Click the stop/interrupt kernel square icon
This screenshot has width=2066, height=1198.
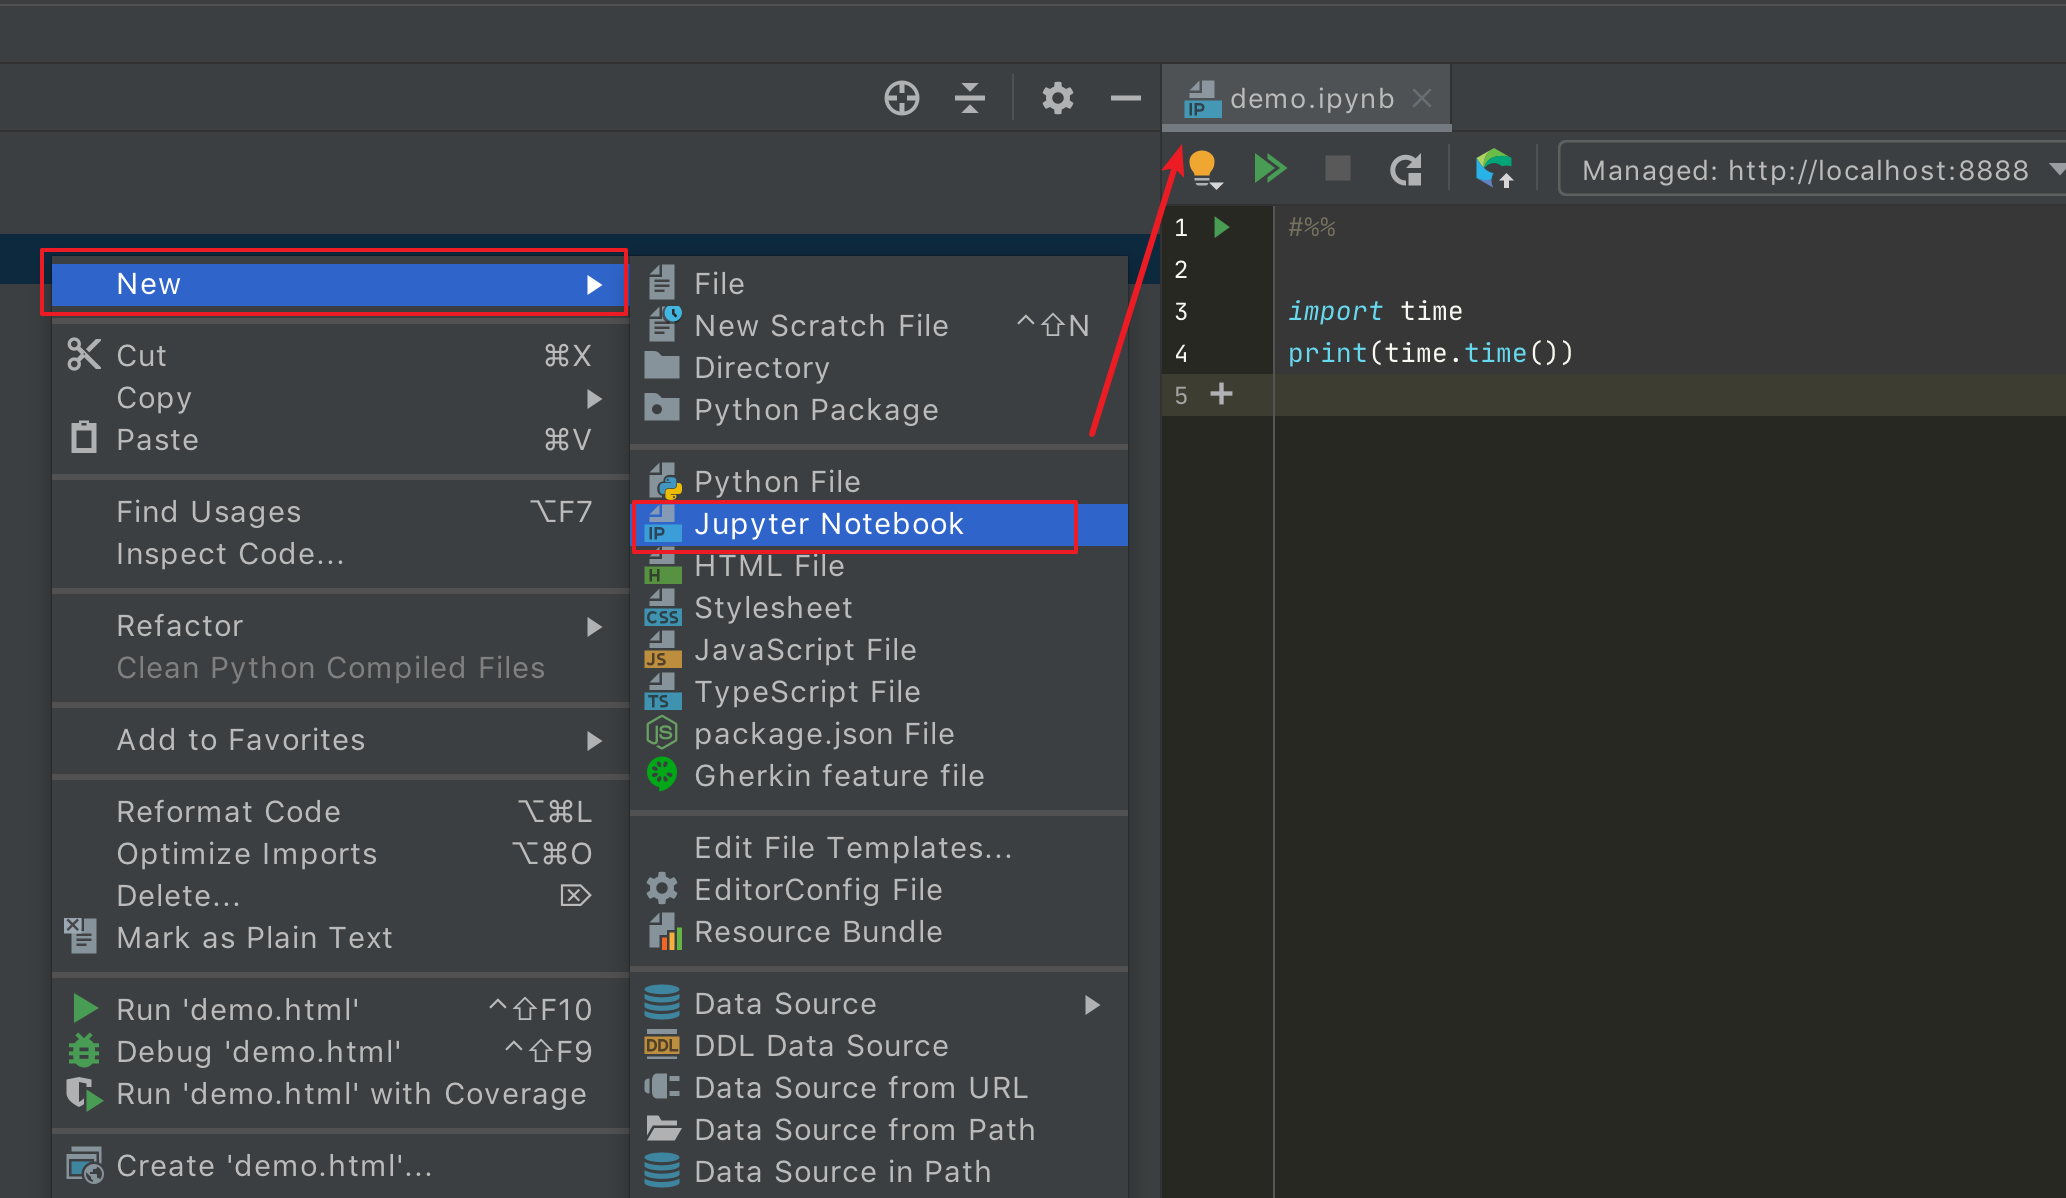coord(1337,168)
